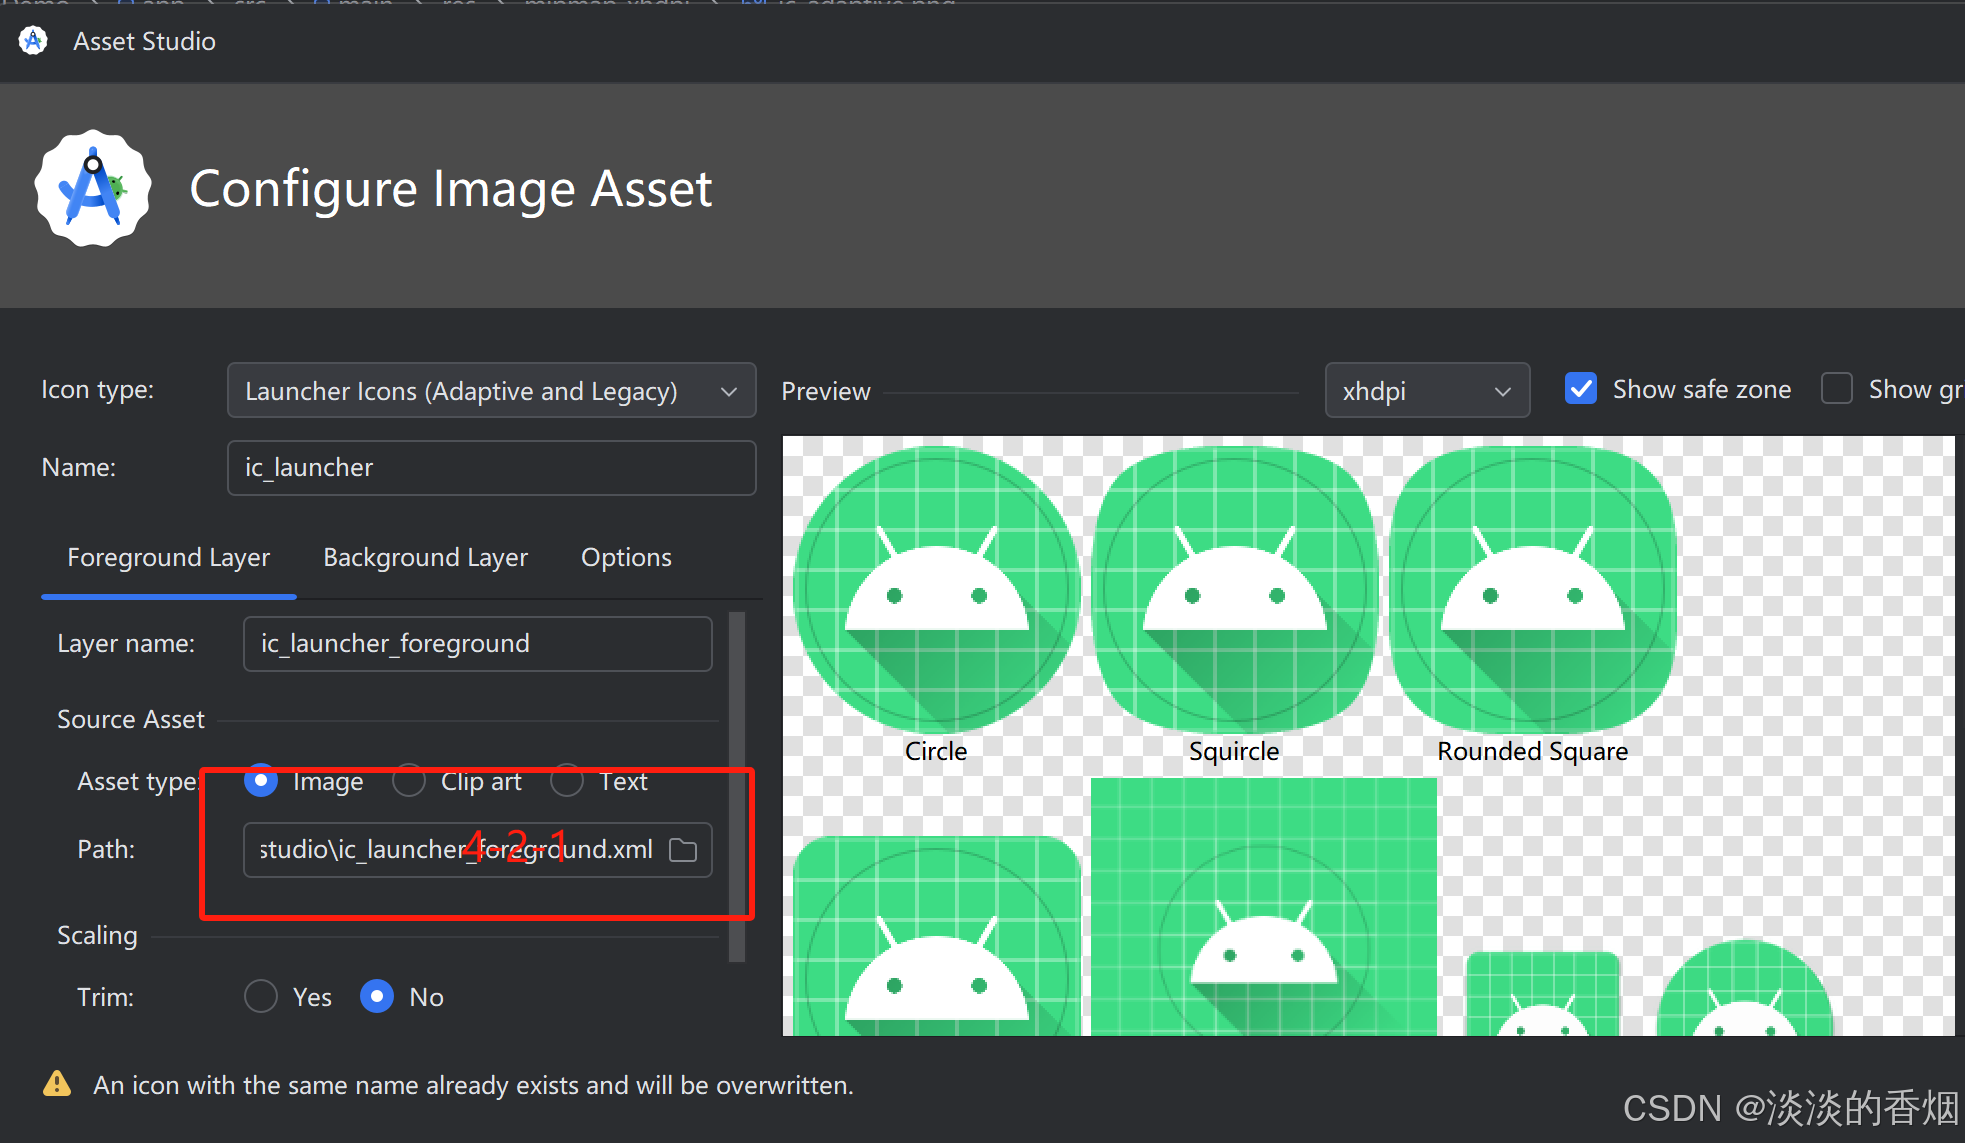The height and width of the screenshot is (1143, 1965).
Task: Enable the Show grid checkbox
Action: (1837, 389)
